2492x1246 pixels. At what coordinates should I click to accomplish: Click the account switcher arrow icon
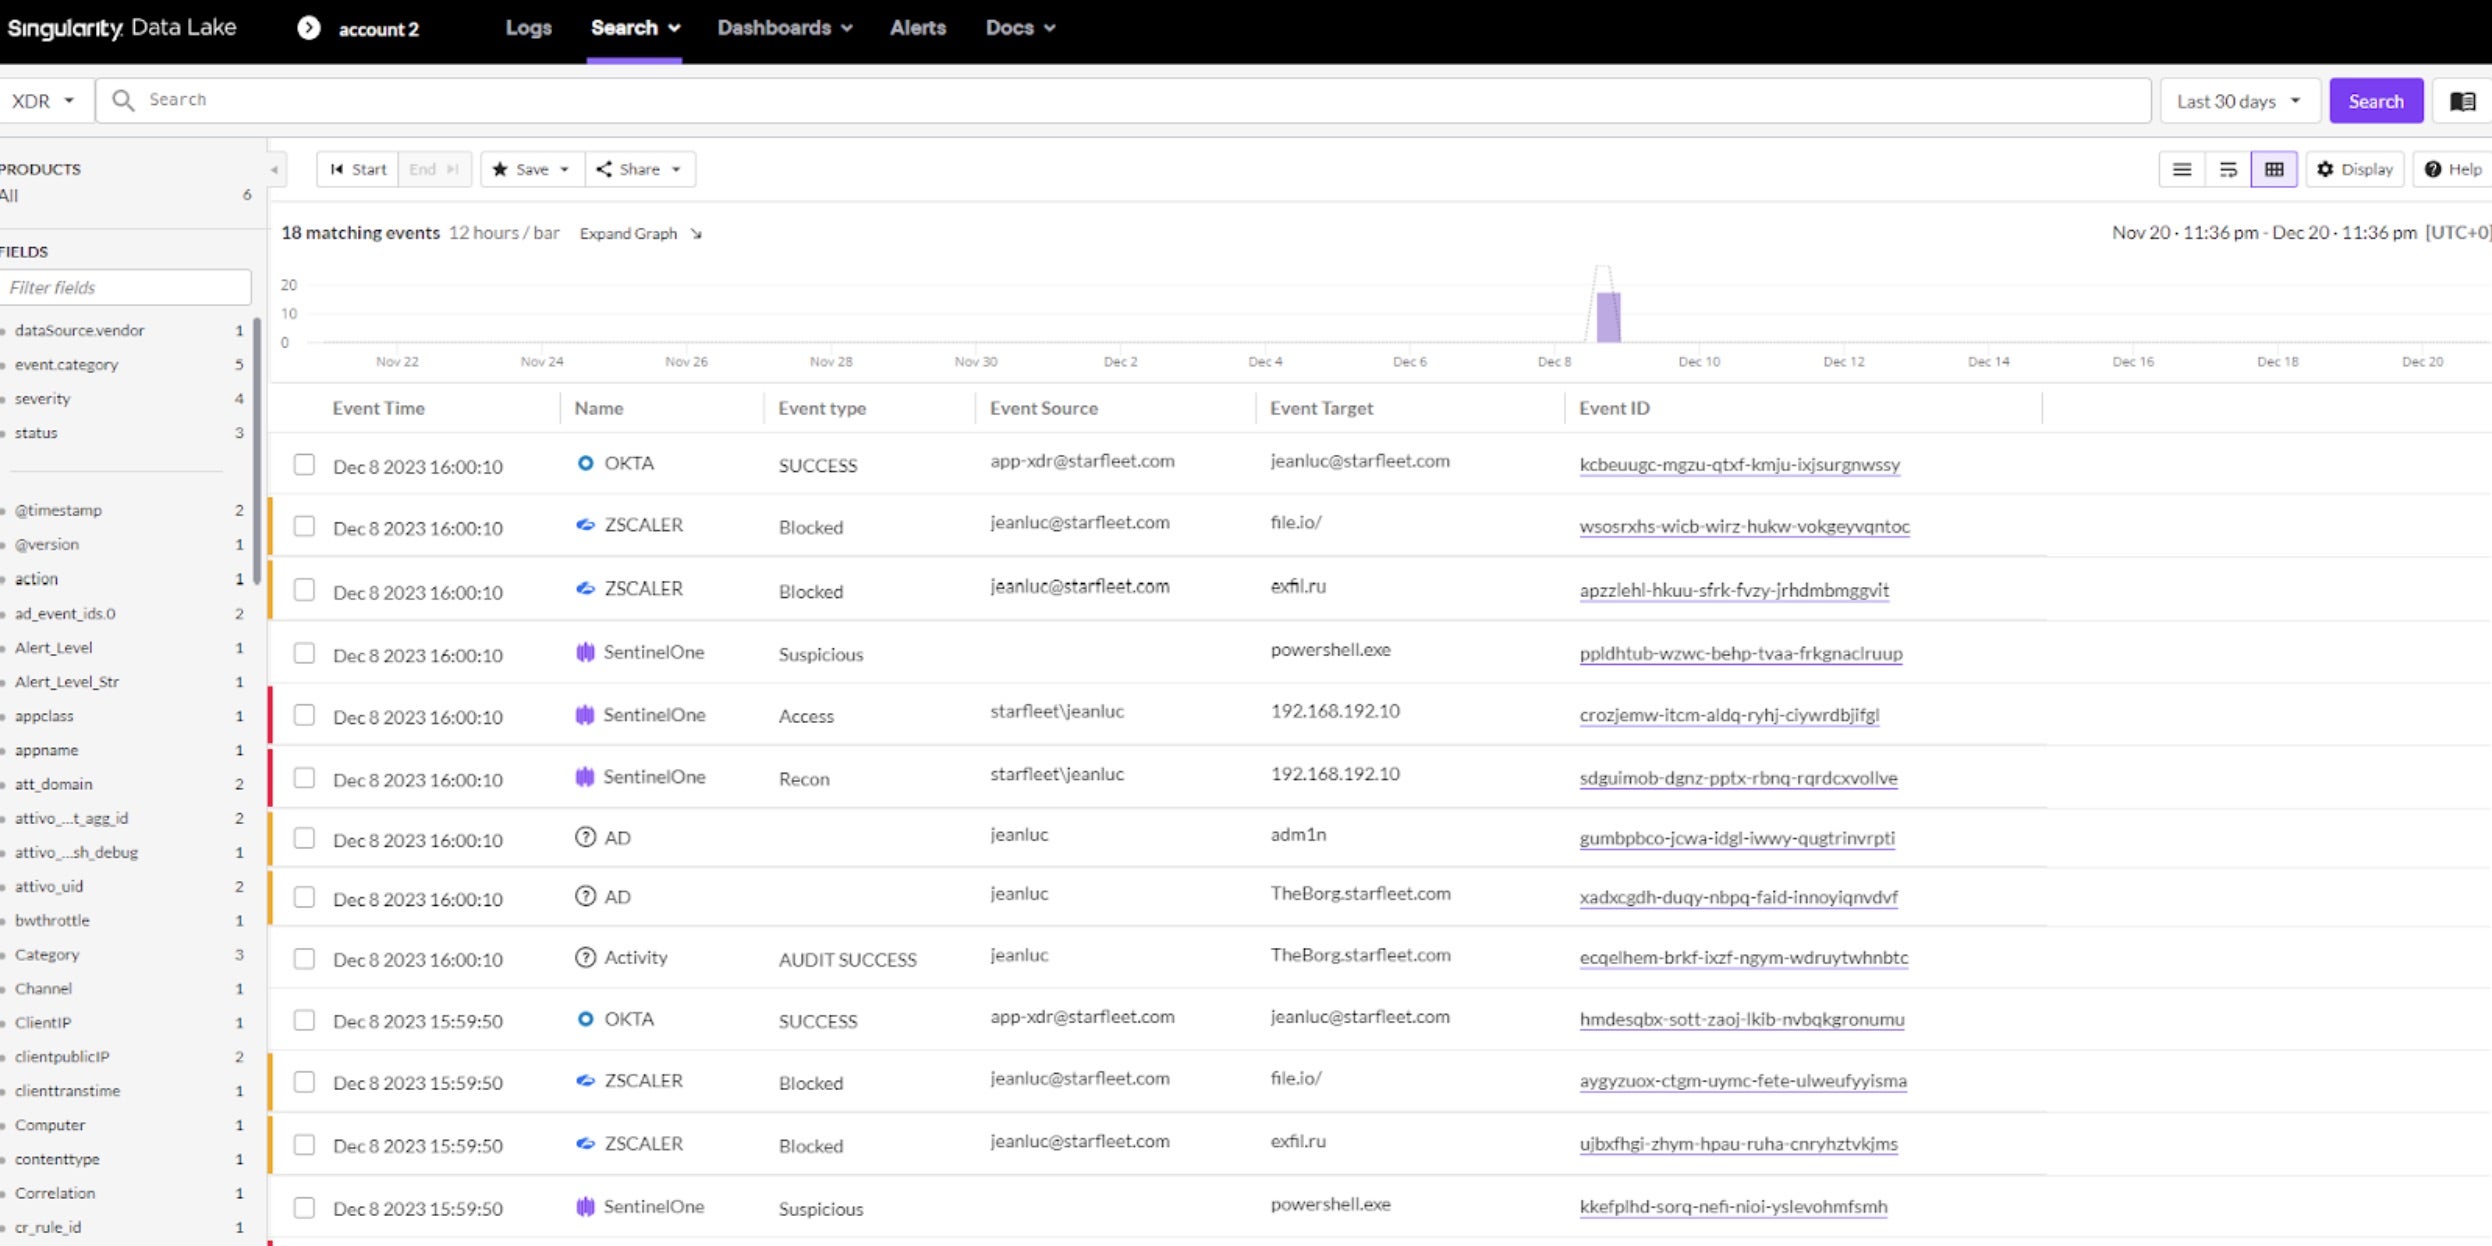[309, 28]
